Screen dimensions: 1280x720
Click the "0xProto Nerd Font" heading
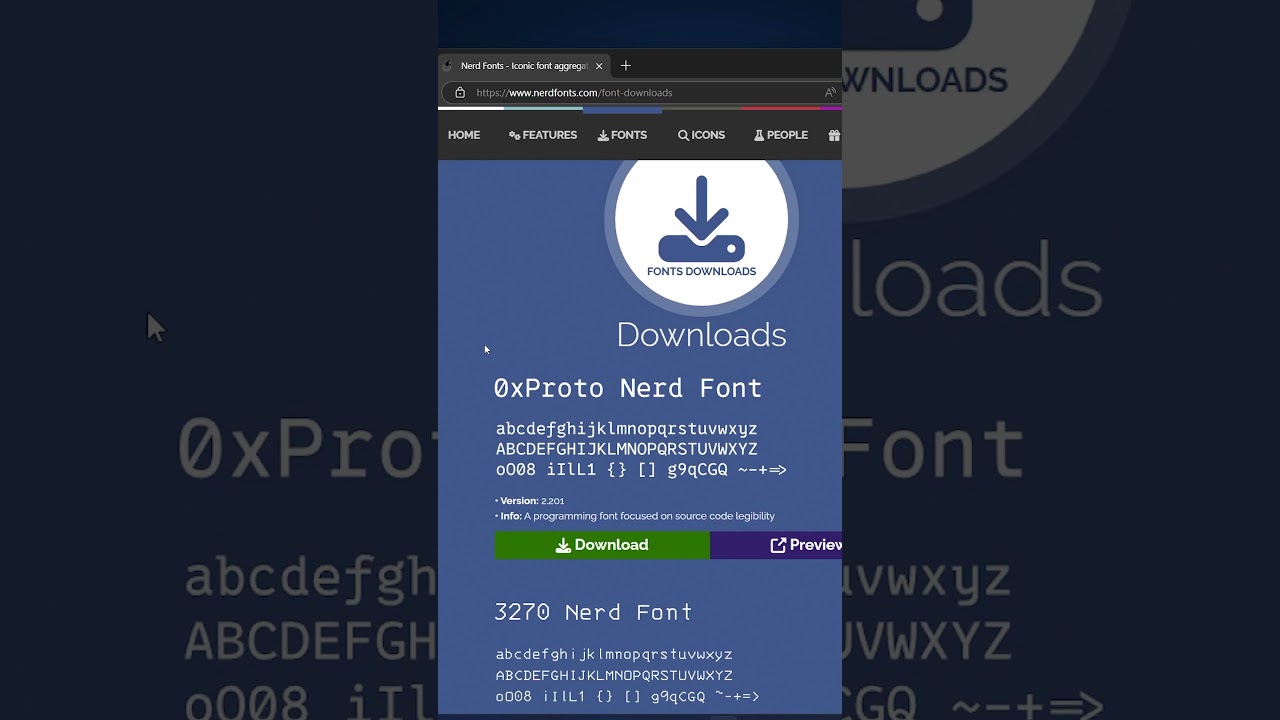click(628, 388)
